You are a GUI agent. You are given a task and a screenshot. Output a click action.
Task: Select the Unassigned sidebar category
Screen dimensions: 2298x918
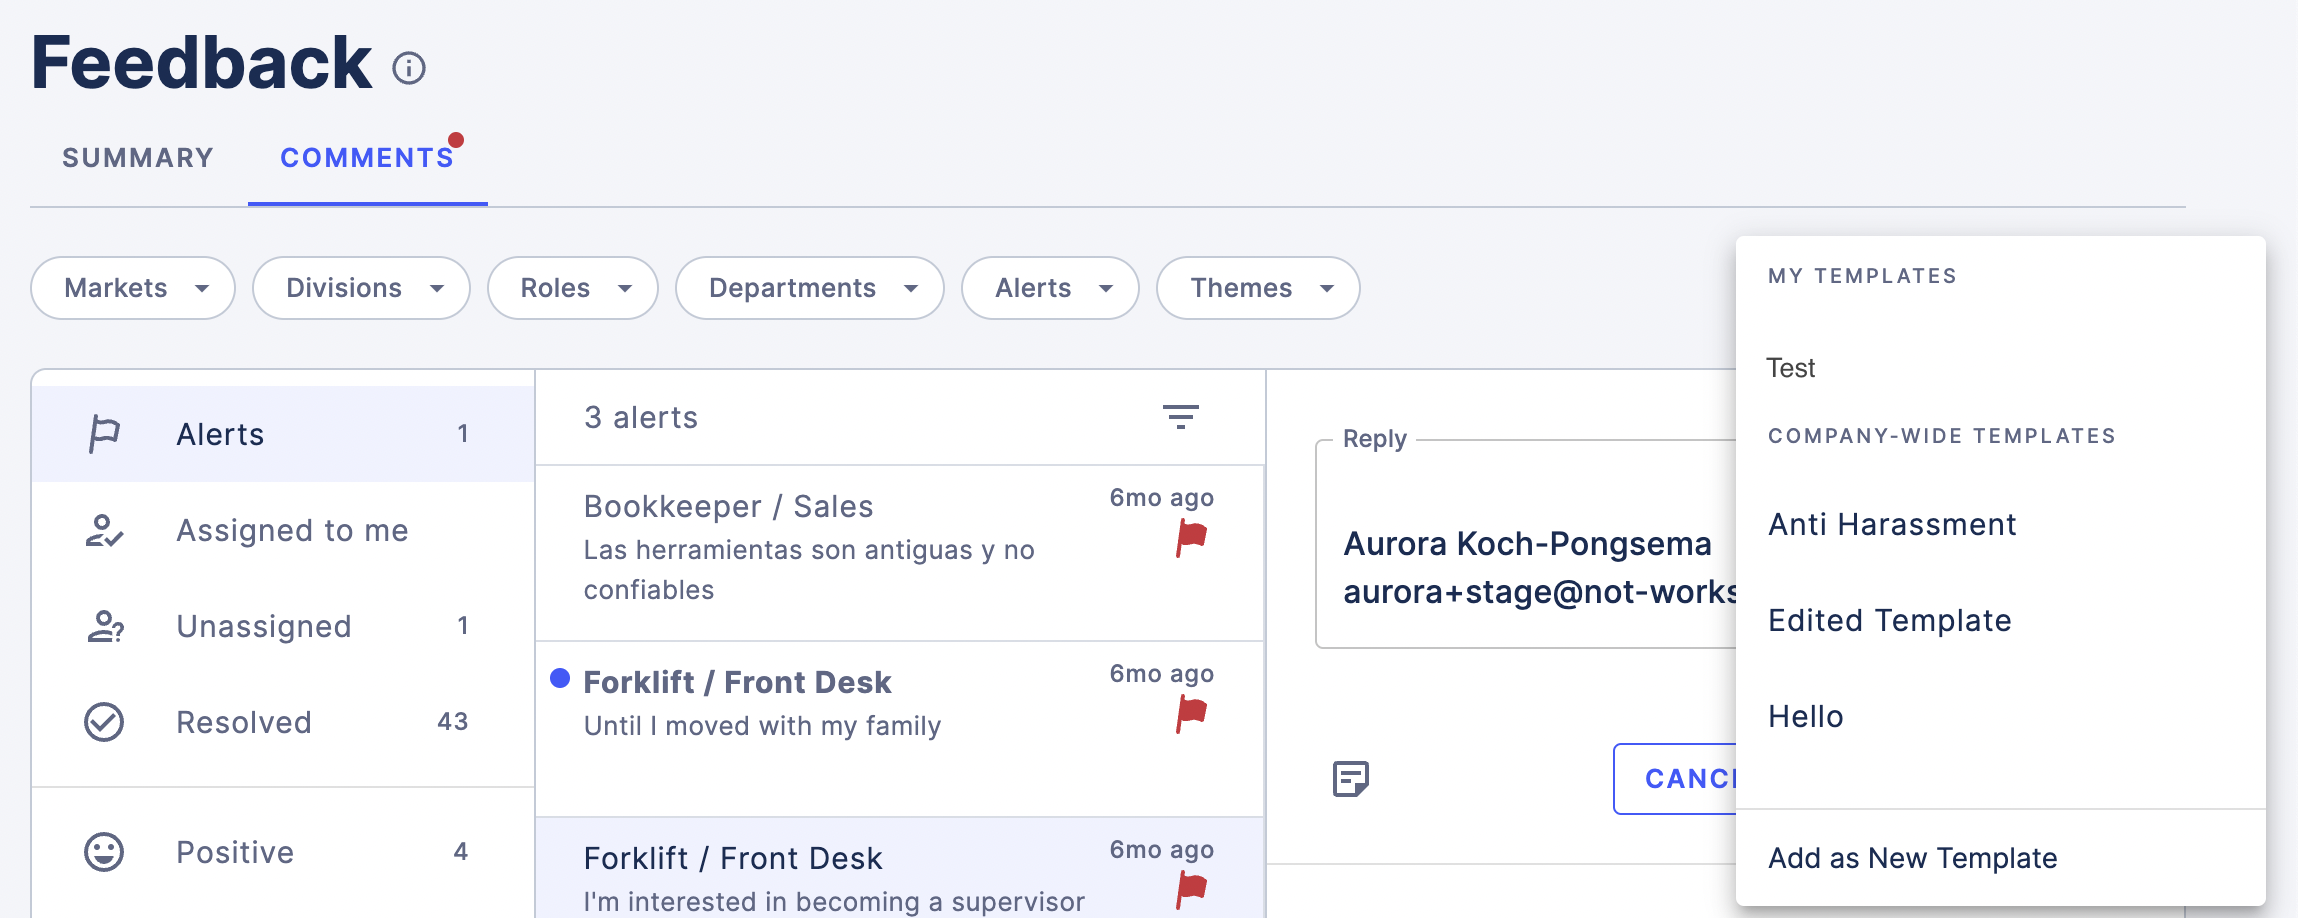click(283, 626)
